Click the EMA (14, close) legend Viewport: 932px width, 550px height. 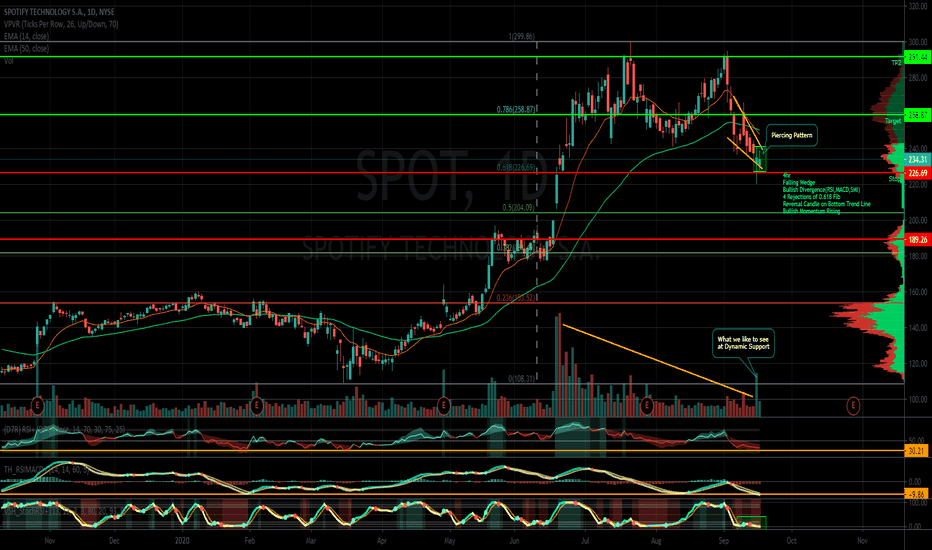click(x=26, y=36)
